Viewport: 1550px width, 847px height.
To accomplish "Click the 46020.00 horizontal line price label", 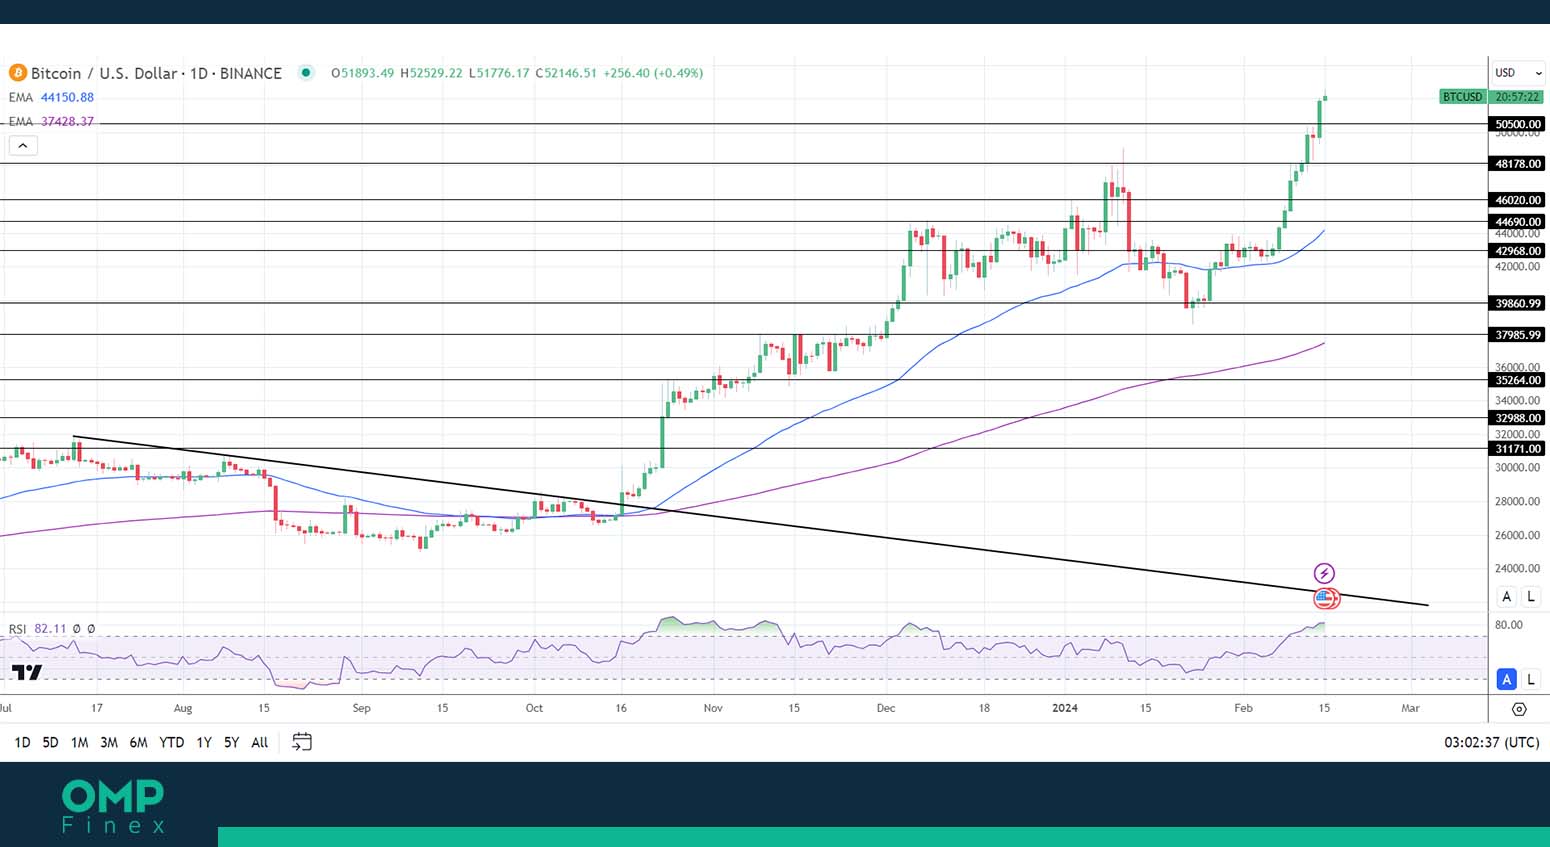I will [1517, 200].
